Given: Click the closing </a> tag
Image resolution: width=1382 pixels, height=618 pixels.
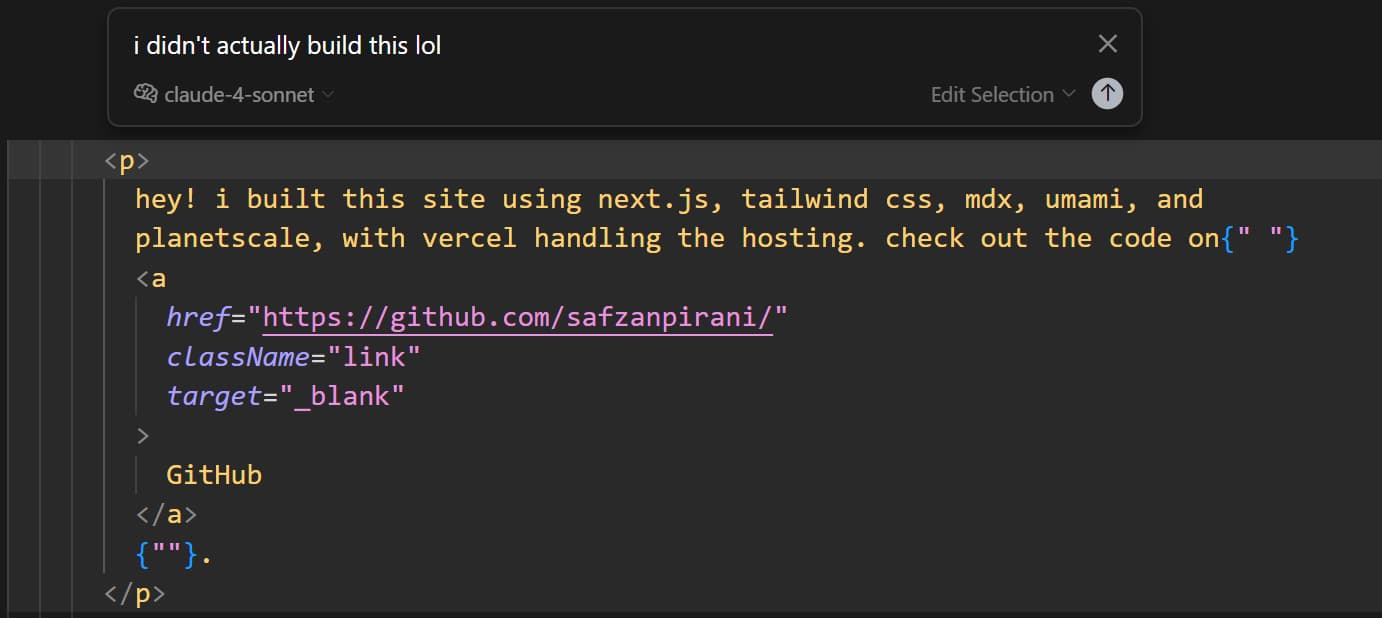Looking at the screenshot, I should pos(167,514).
